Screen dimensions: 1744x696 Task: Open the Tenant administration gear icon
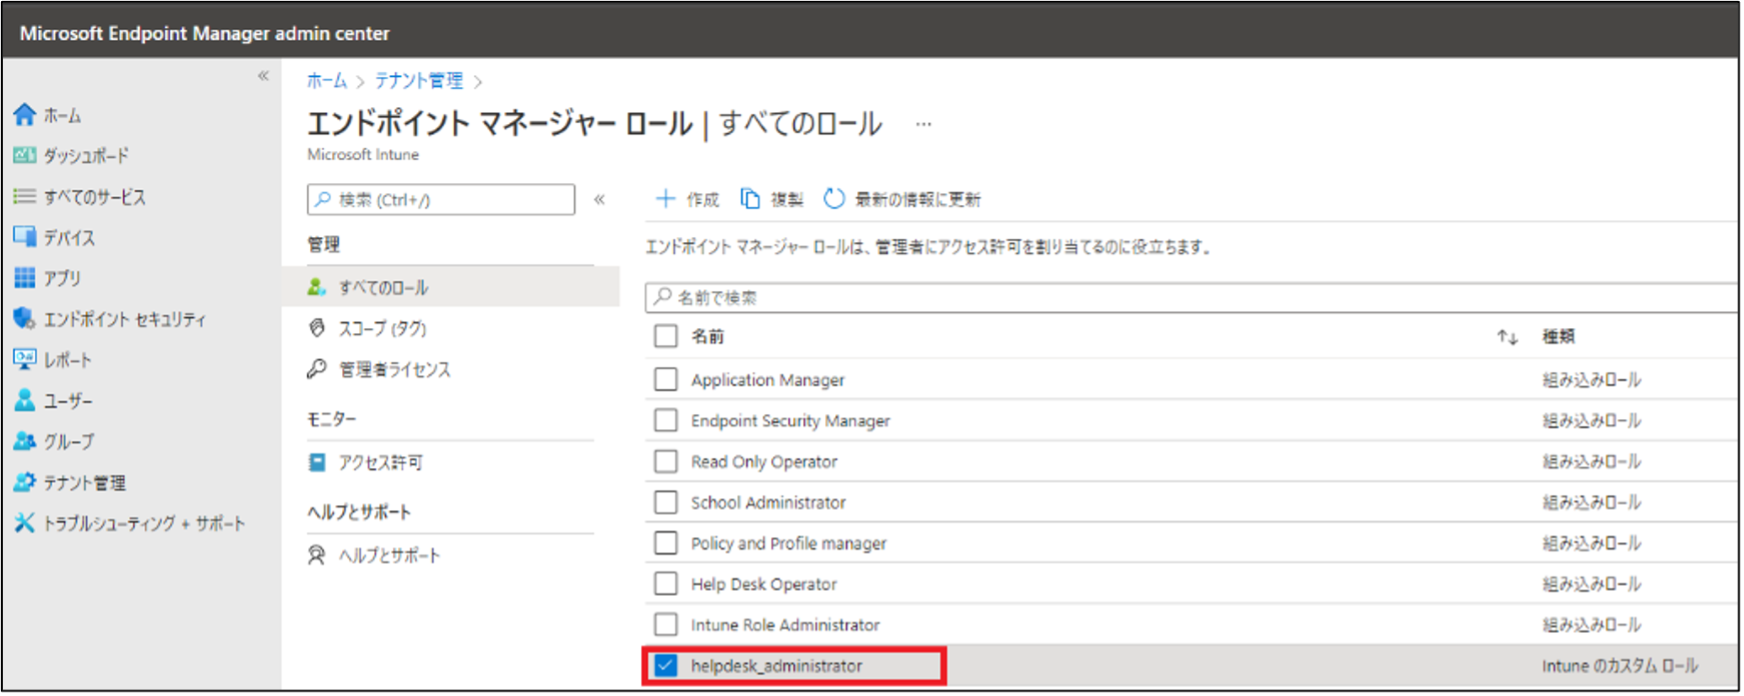(25, 482)
